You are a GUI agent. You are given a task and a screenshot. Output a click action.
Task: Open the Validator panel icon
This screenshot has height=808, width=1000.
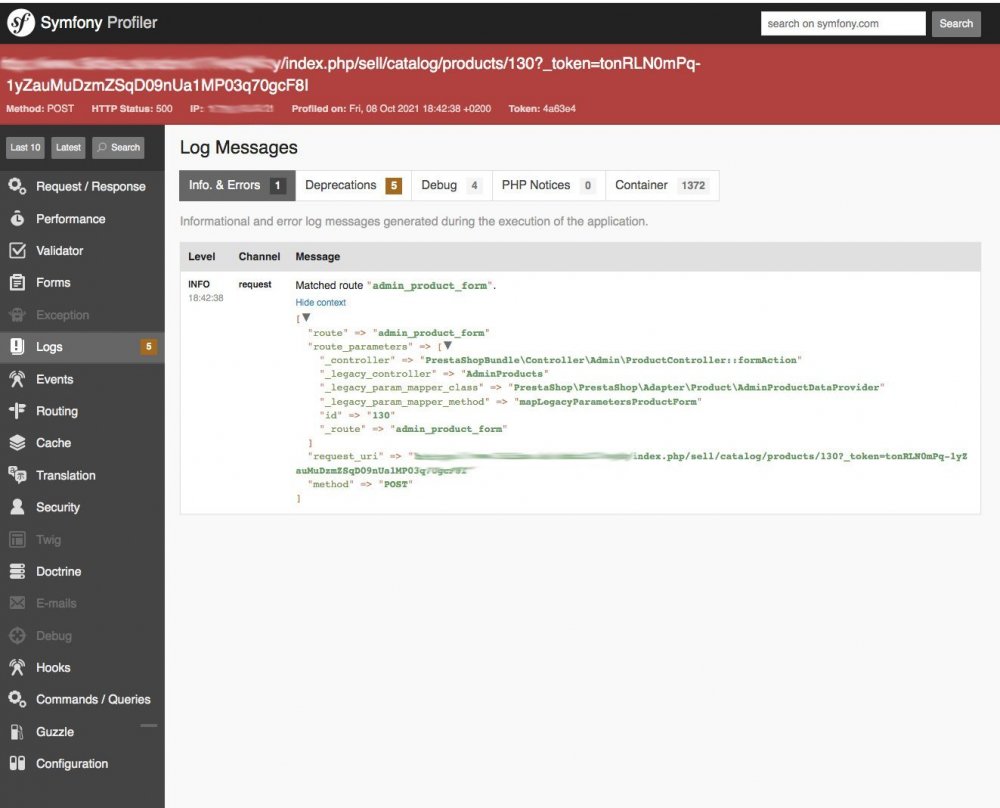(x=17, y=250)
